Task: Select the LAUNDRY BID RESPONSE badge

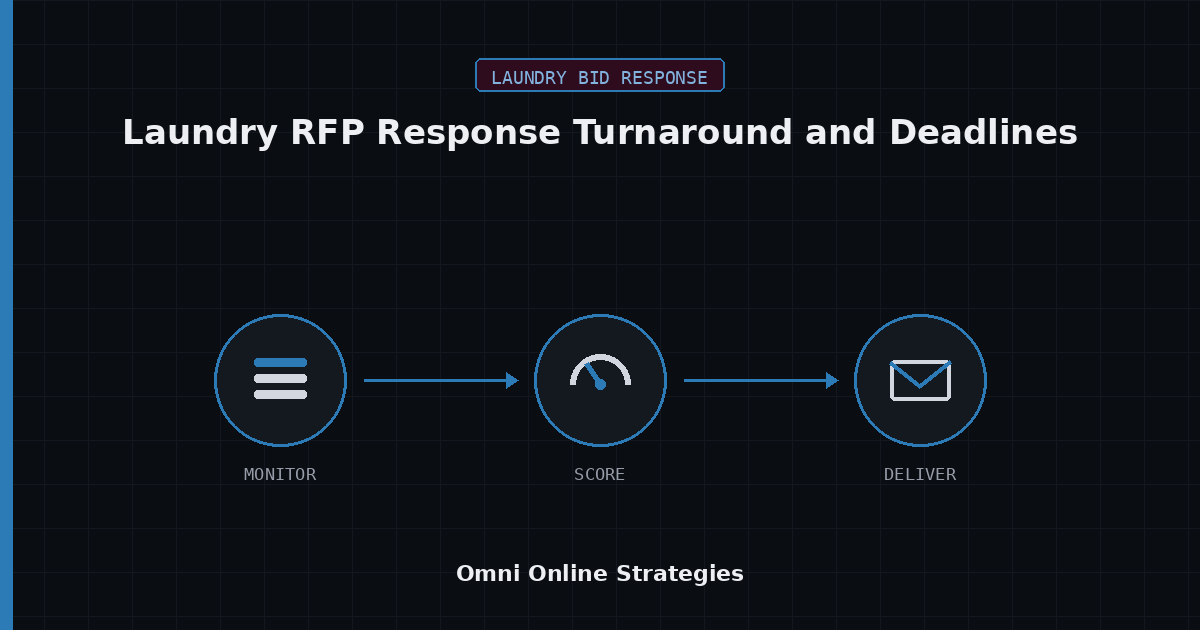Action: [x=600, y=76]
